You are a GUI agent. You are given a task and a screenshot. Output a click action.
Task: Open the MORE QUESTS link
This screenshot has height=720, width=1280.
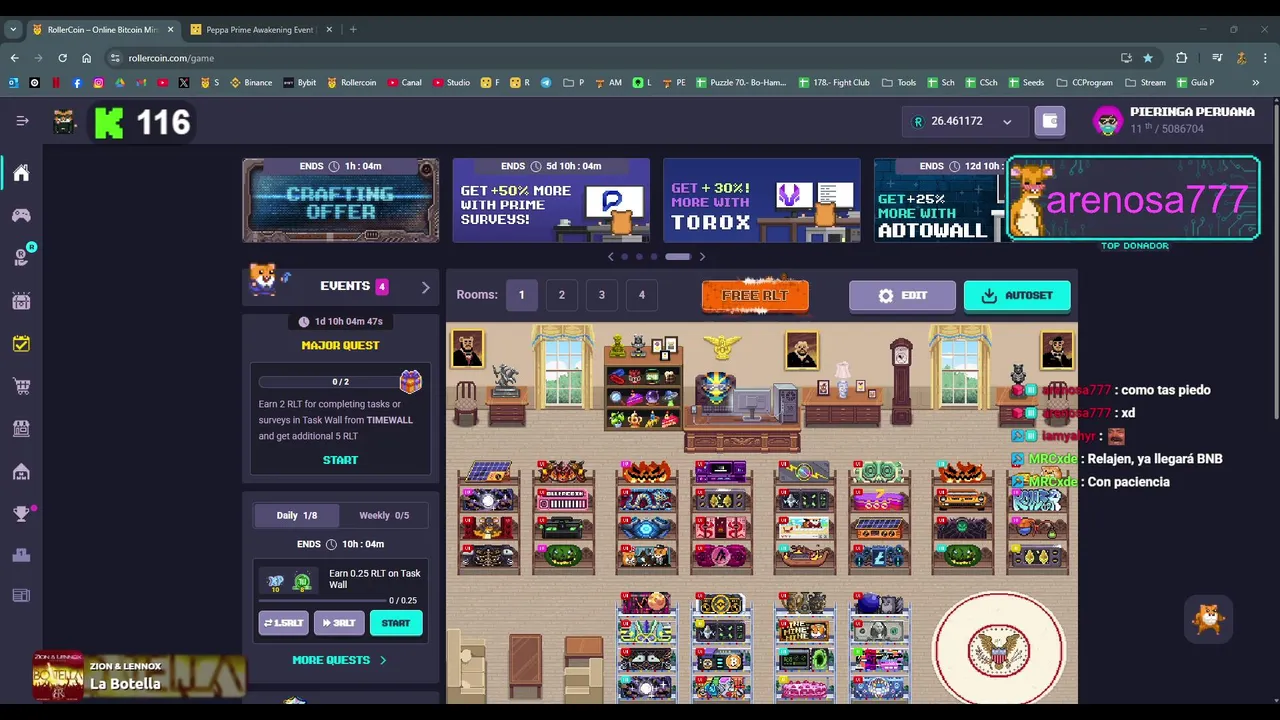[x=339, y=660]
